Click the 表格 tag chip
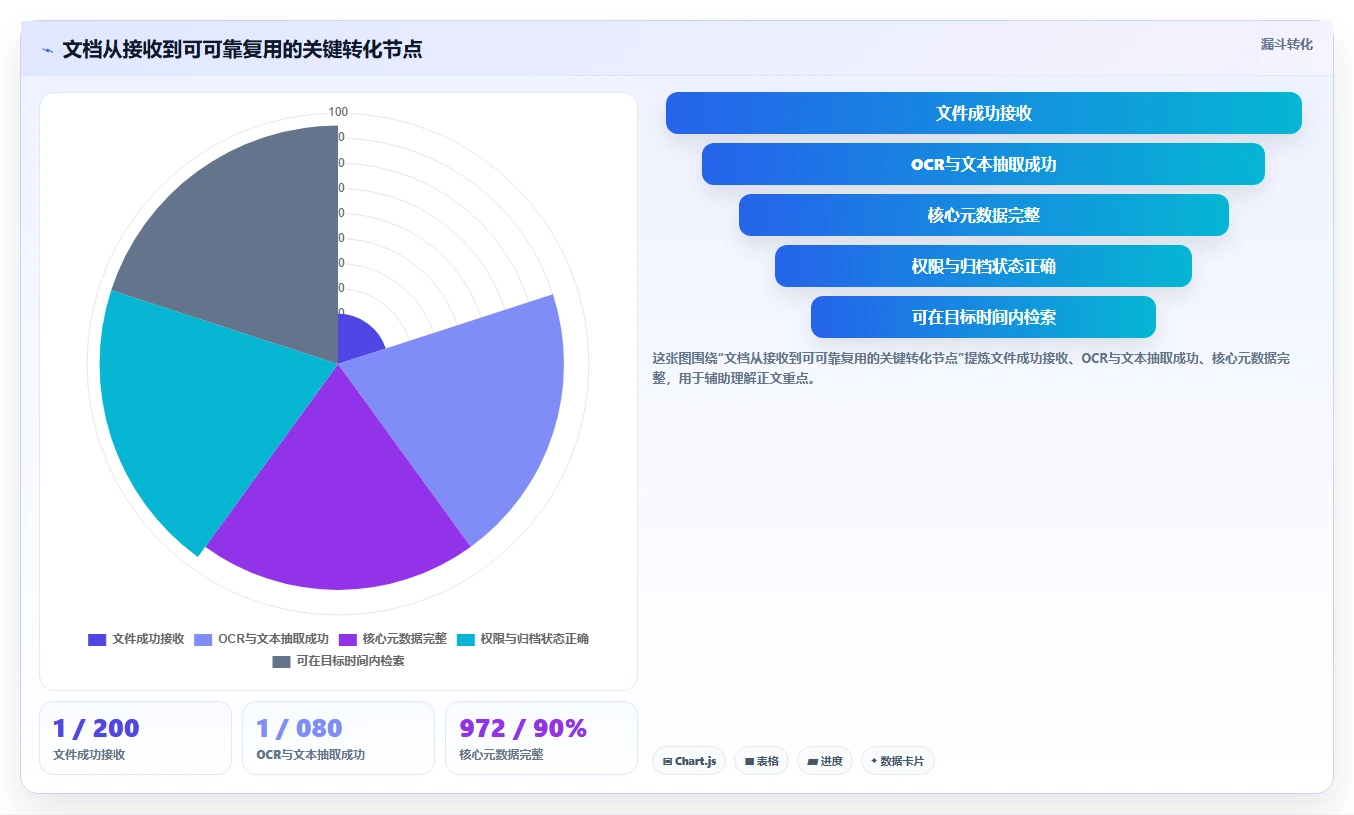1354x815 pixels. coord(761,761)
